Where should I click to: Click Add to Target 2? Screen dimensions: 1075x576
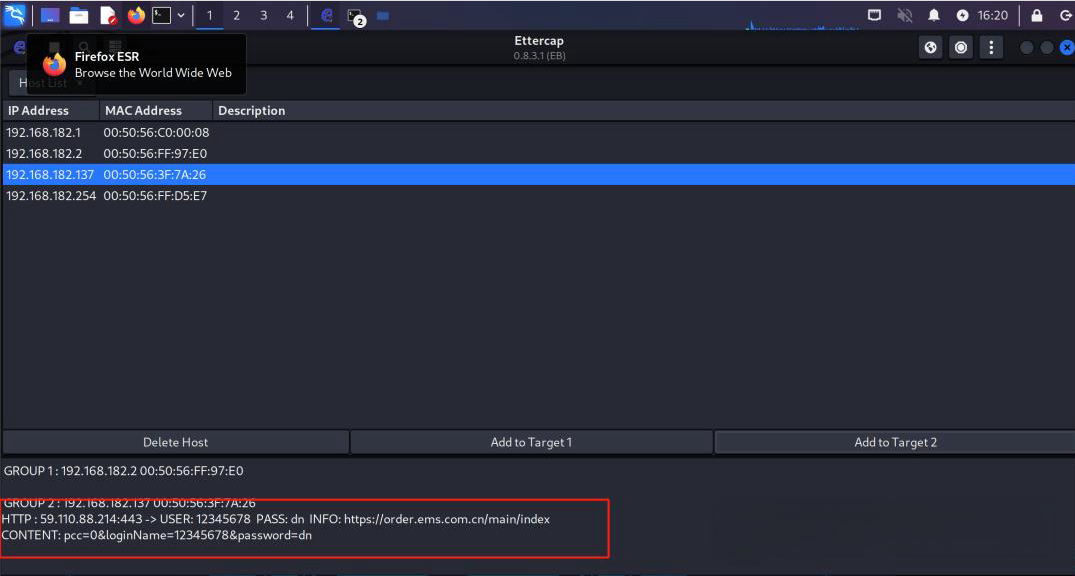(895, 442)
